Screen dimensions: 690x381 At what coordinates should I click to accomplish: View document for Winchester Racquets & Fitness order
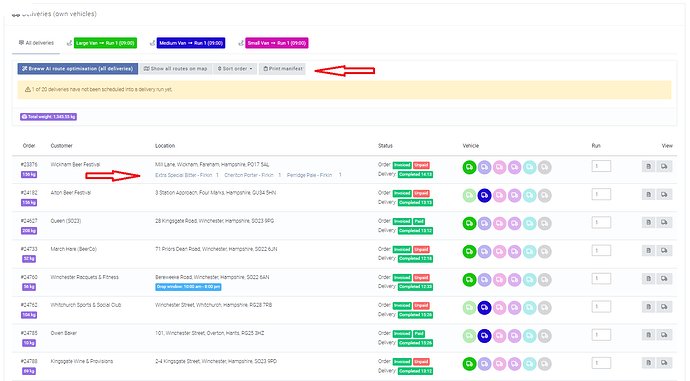[648, 279]
